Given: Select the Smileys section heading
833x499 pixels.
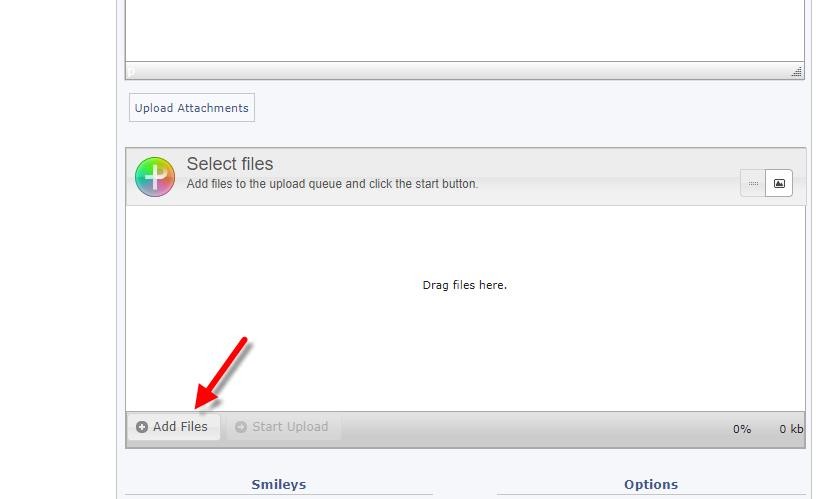Looking at the screenshot, I should (x=278, y=485).
